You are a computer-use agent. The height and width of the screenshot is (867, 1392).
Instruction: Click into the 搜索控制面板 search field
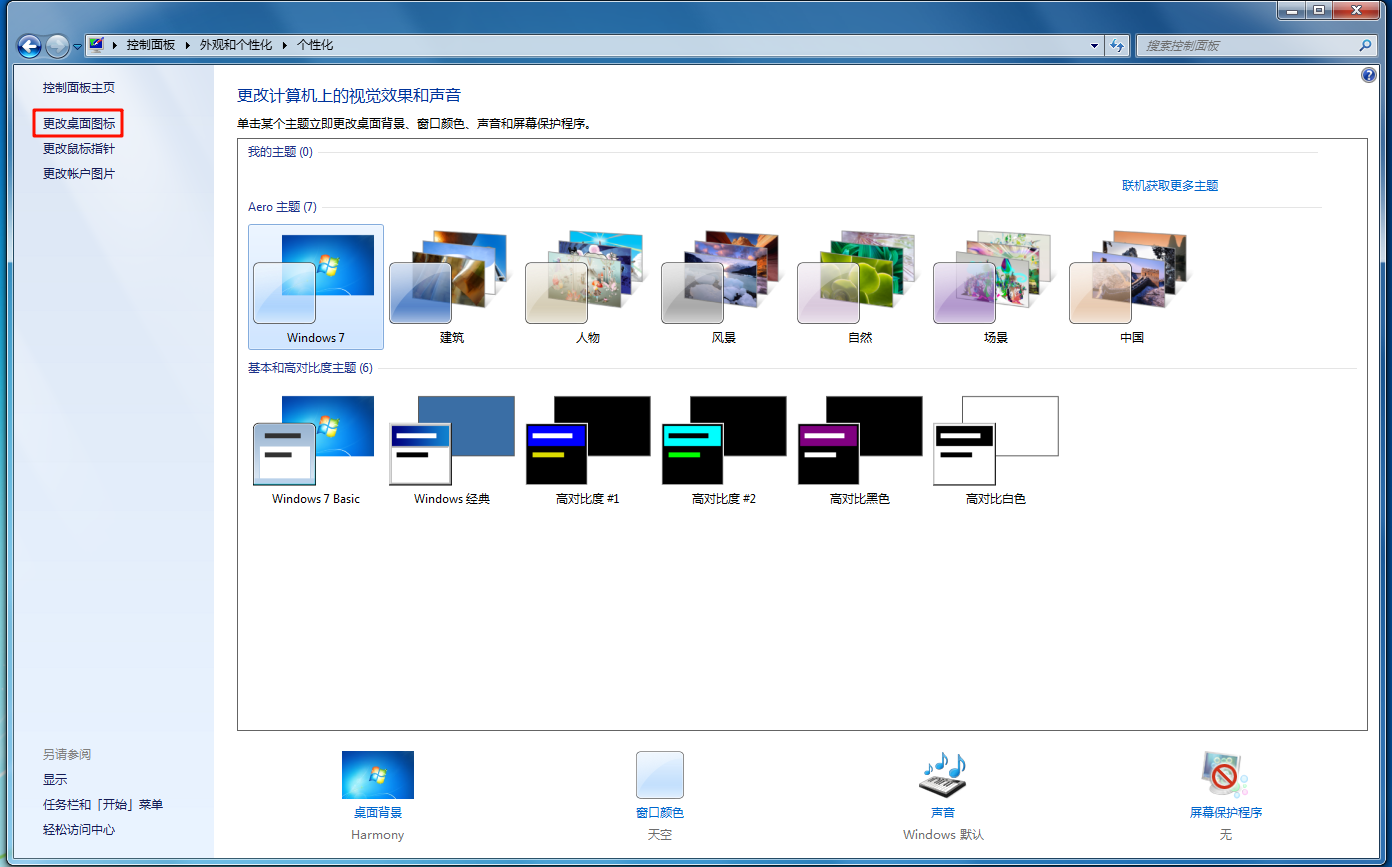click(1245, 45)
